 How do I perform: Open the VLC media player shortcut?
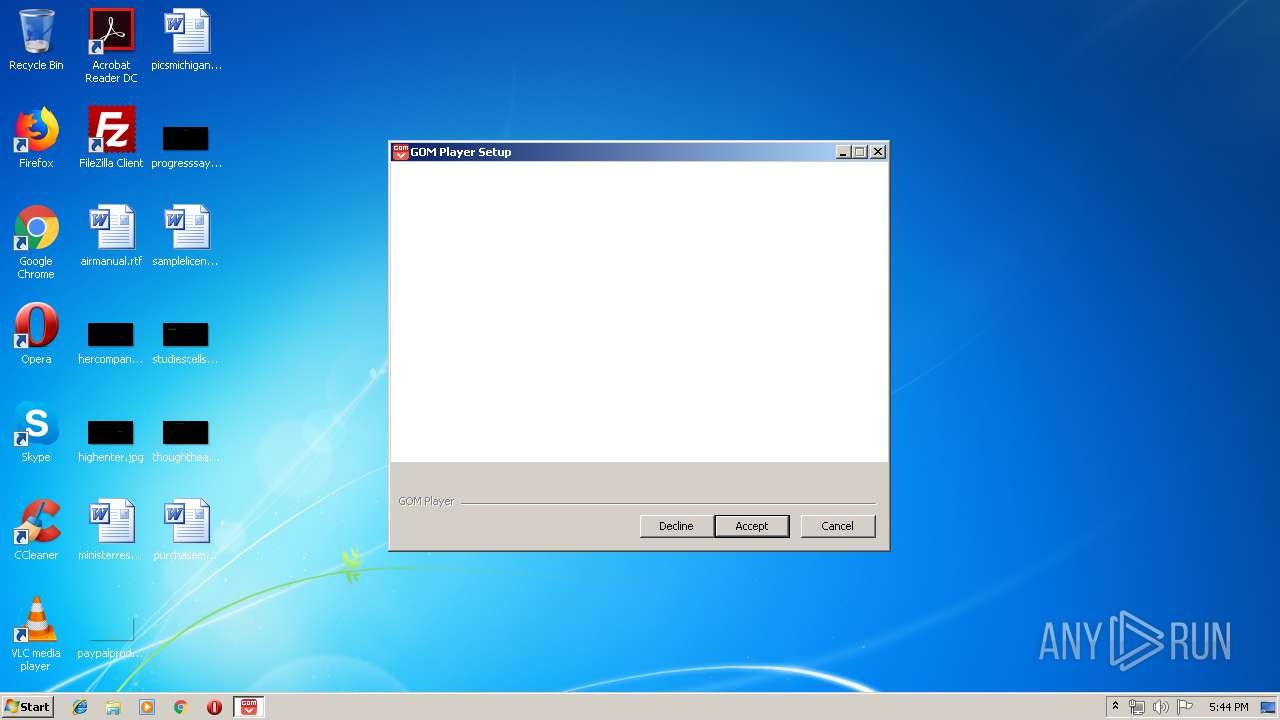coord(36,634)
